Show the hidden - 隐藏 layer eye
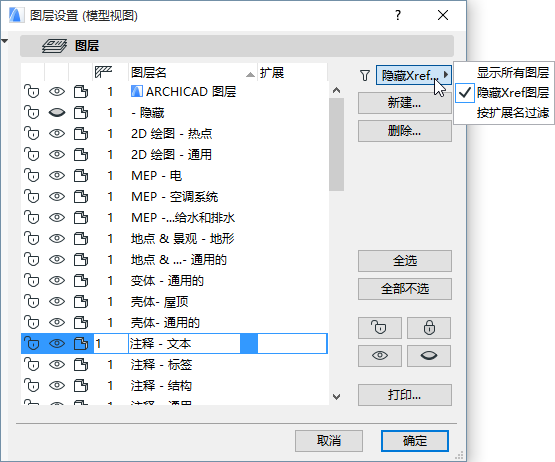 57,113
